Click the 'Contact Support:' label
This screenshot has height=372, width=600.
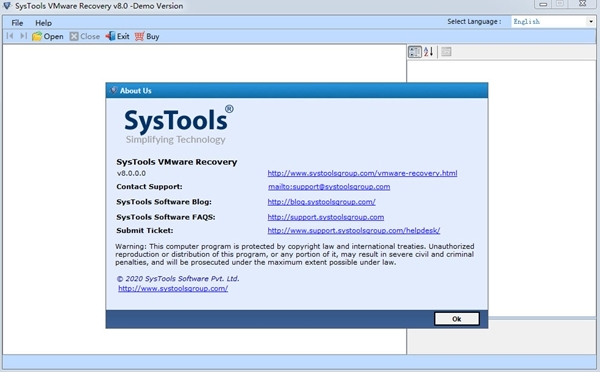(x=149, y=187)
